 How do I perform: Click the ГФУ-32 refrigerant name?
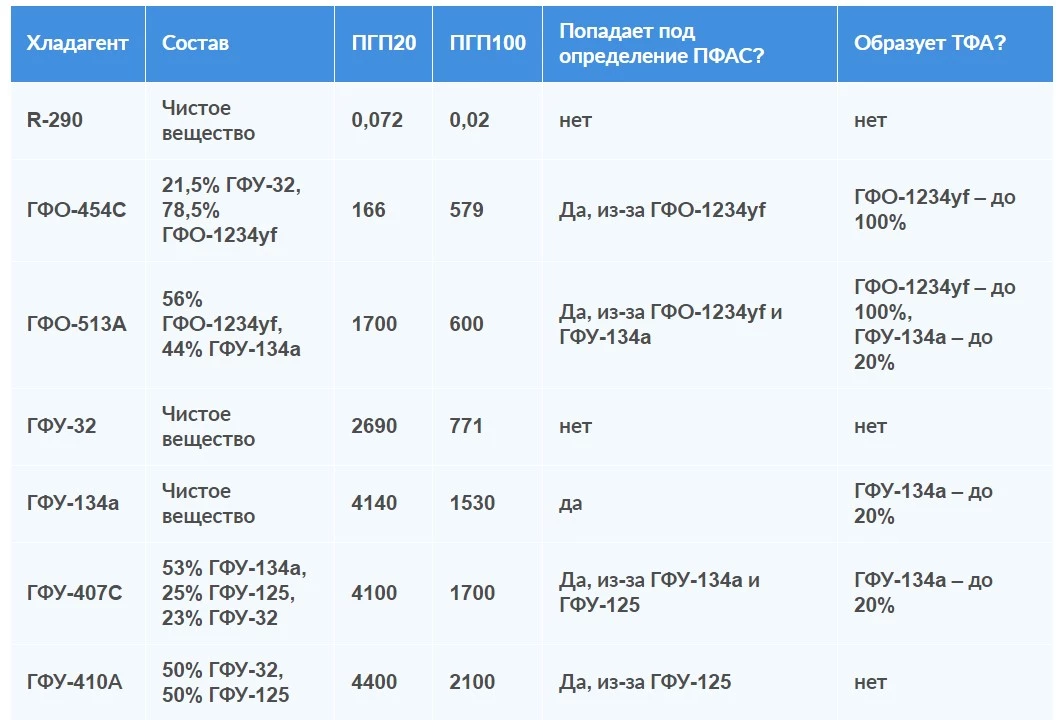(x=61, y=426)
